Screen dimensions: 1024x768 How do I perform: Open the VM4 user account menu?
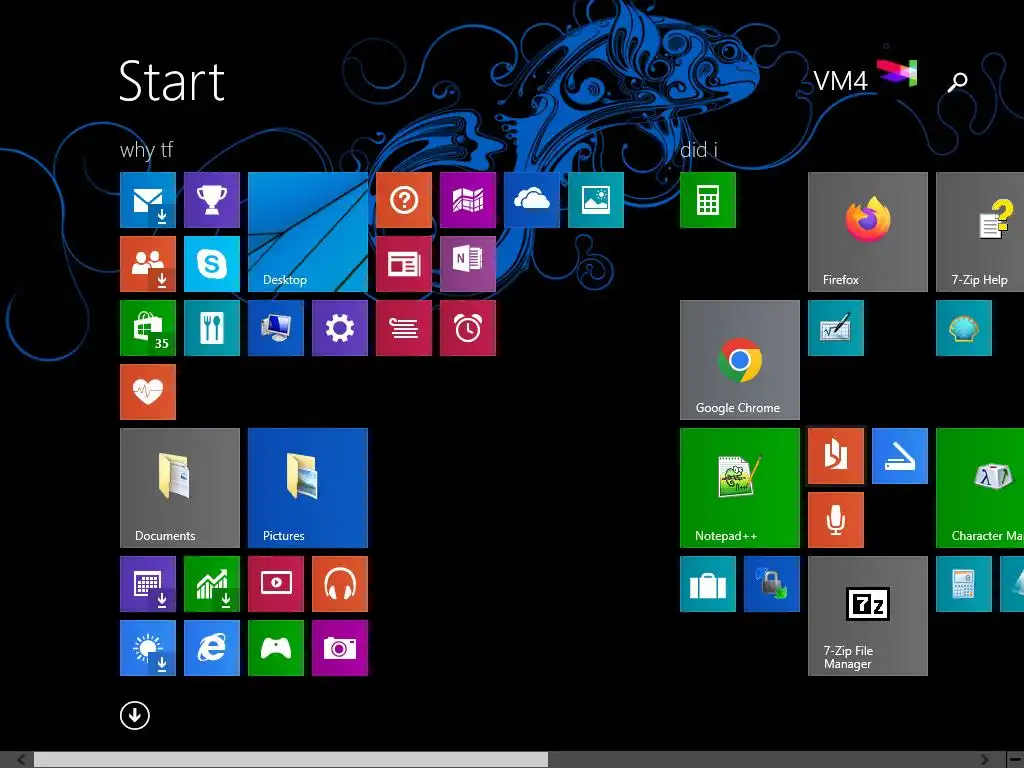tap(865, 78)
